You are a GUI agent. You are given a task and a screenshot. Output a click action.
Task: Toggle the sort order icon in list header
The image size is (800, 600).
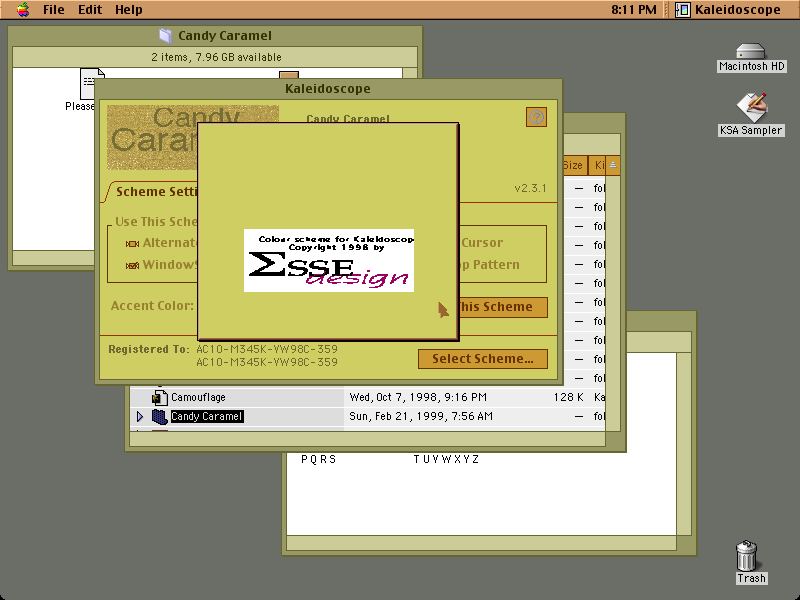(x=613, y=165)
